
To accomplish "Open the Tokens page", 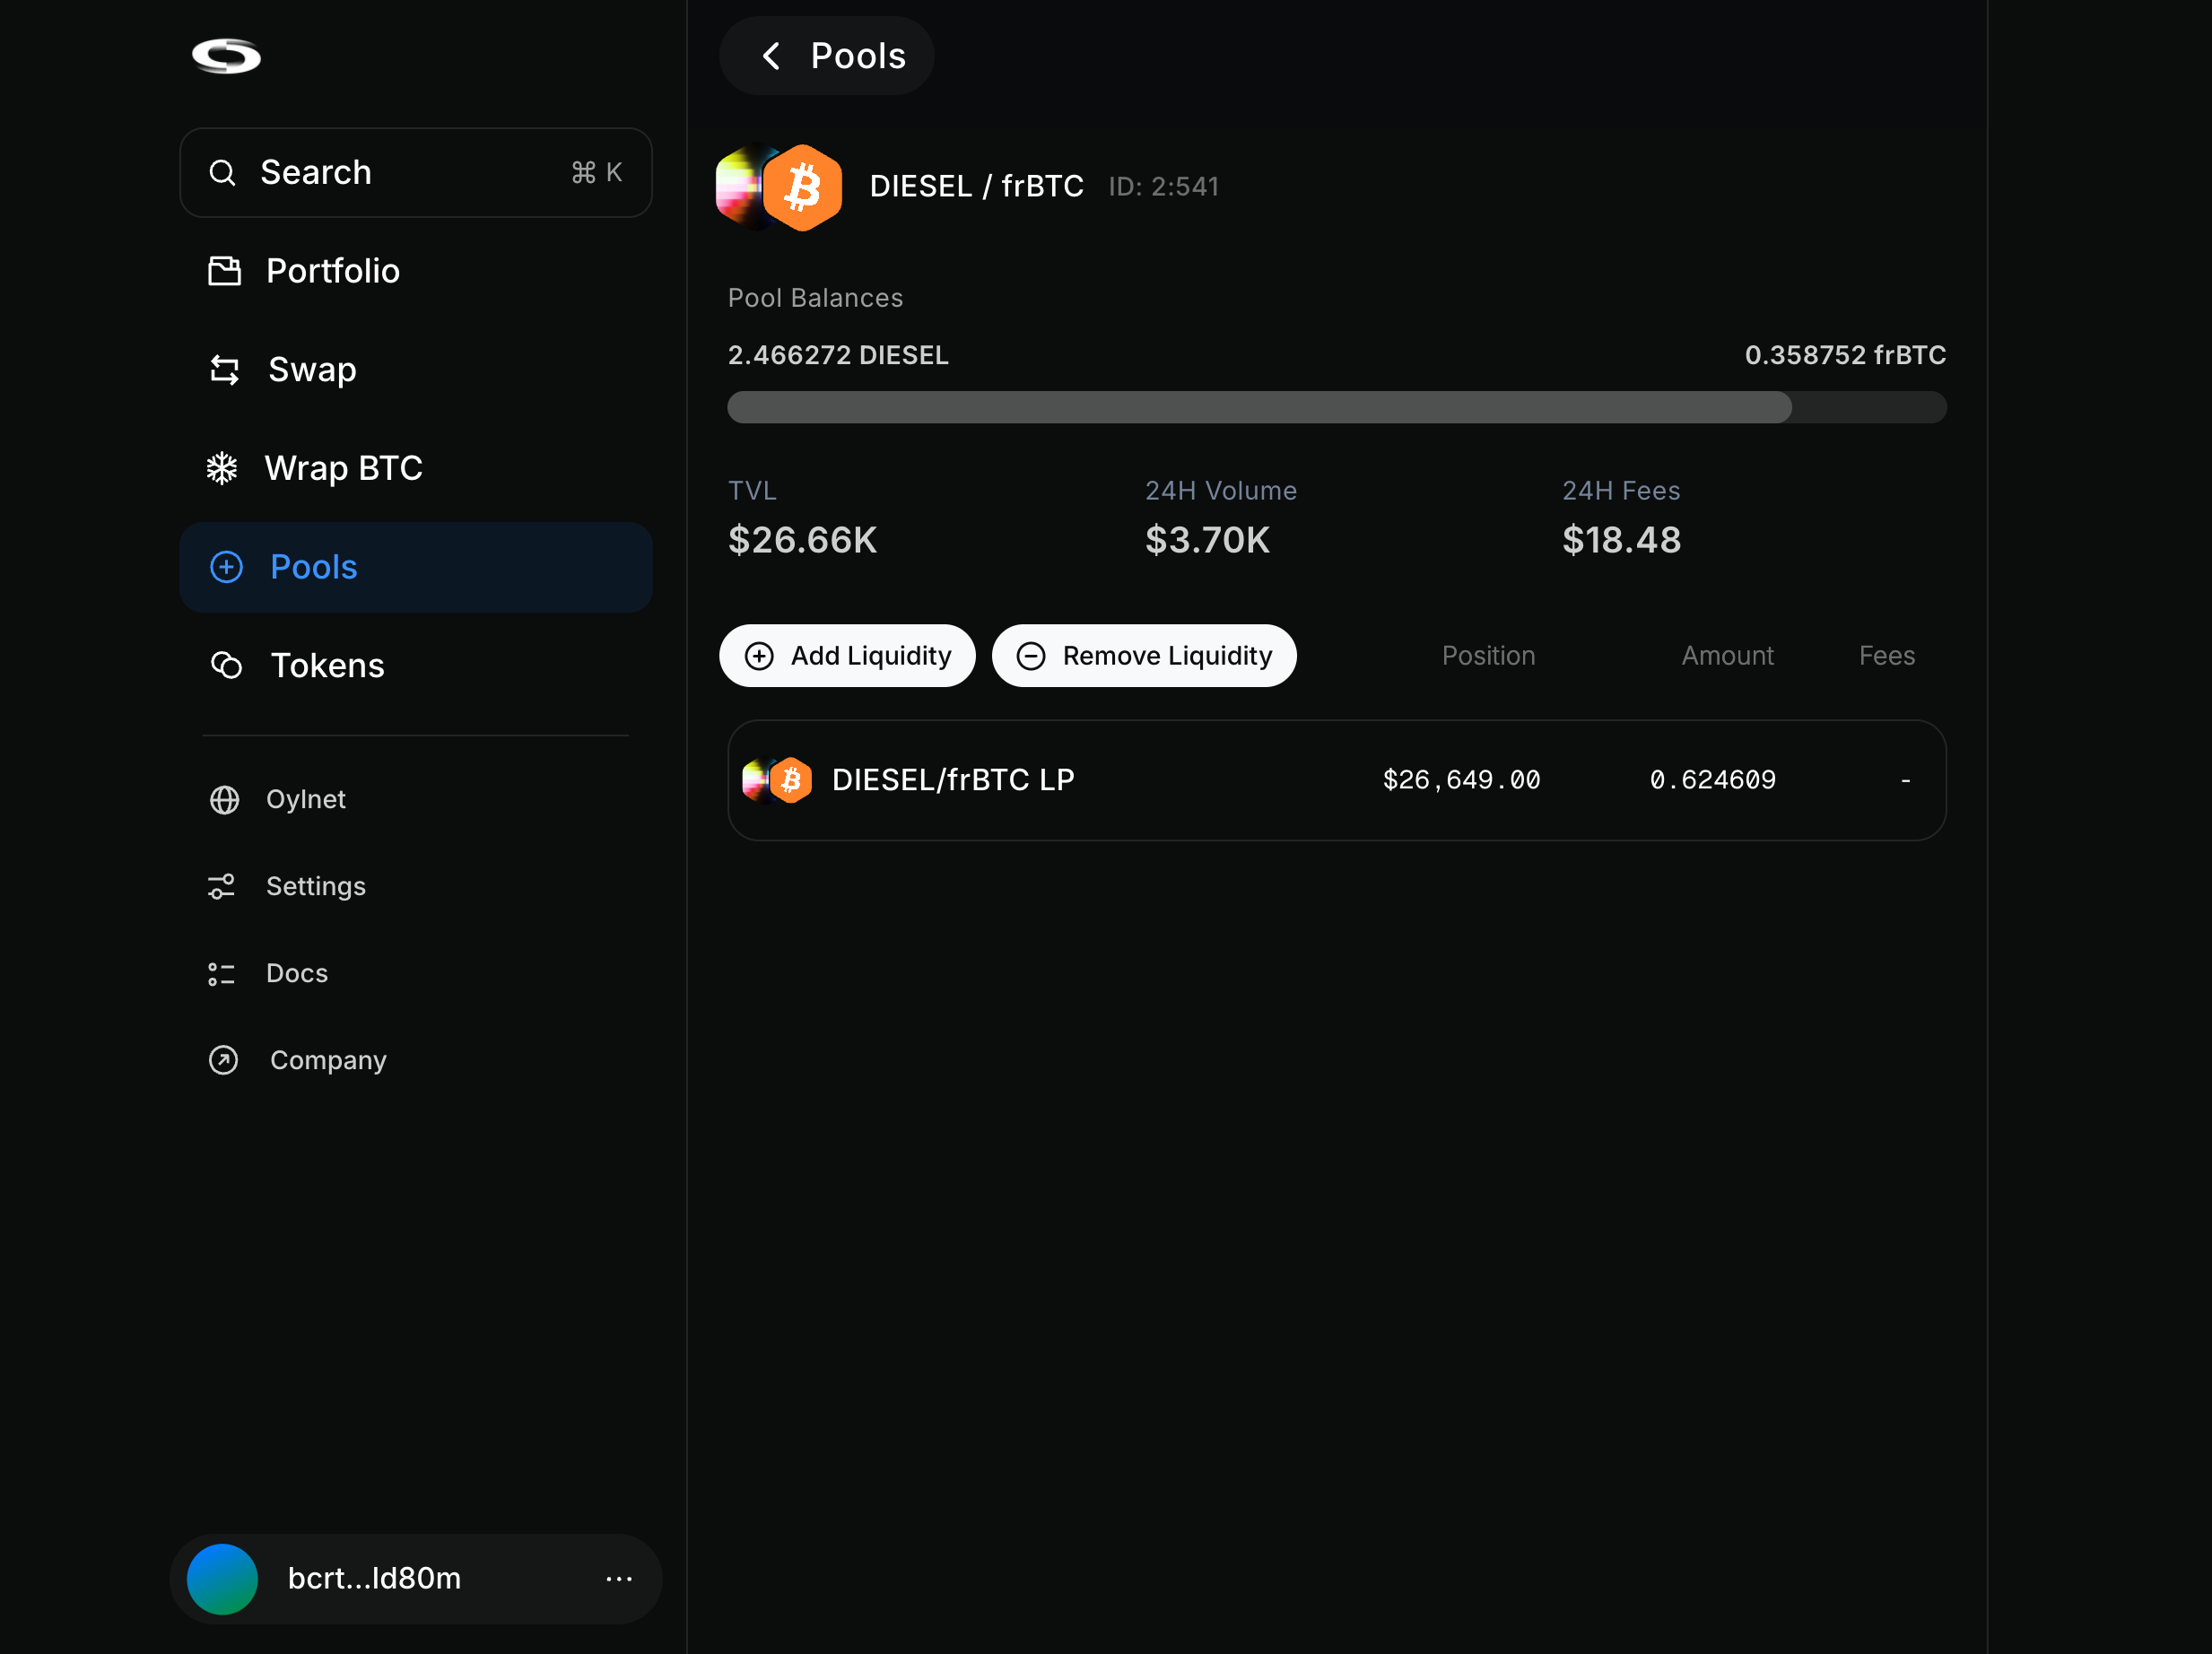I will pyautogui.click(x=416, y=665).
